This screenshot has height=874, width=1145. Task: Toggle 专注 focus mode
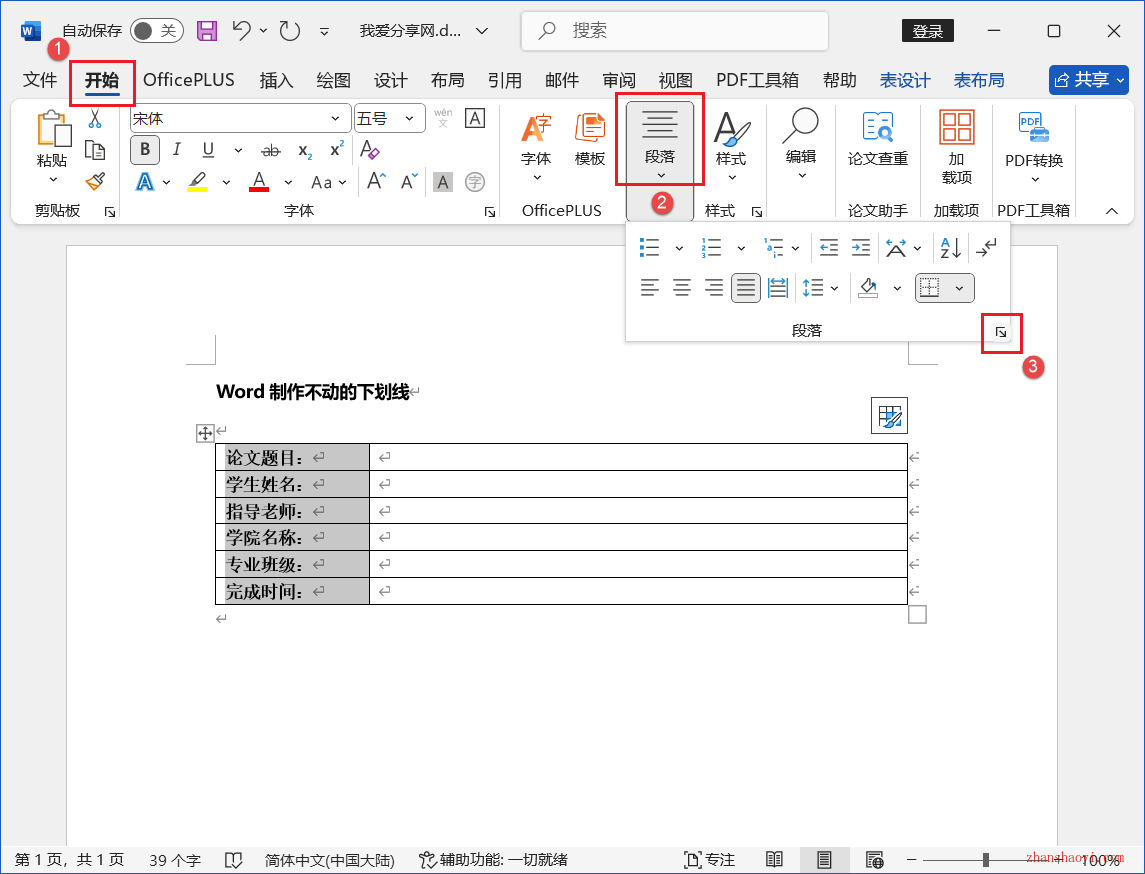[709, 859]
